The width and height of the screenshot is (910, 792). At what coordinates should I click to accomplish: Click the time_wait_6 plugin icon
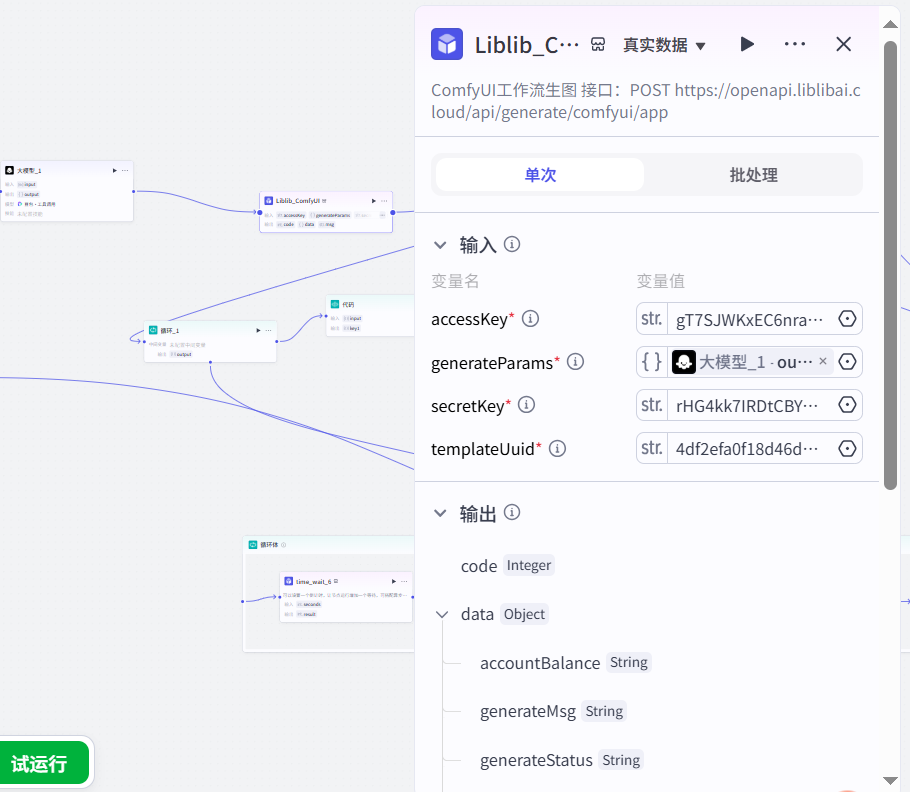288,581
